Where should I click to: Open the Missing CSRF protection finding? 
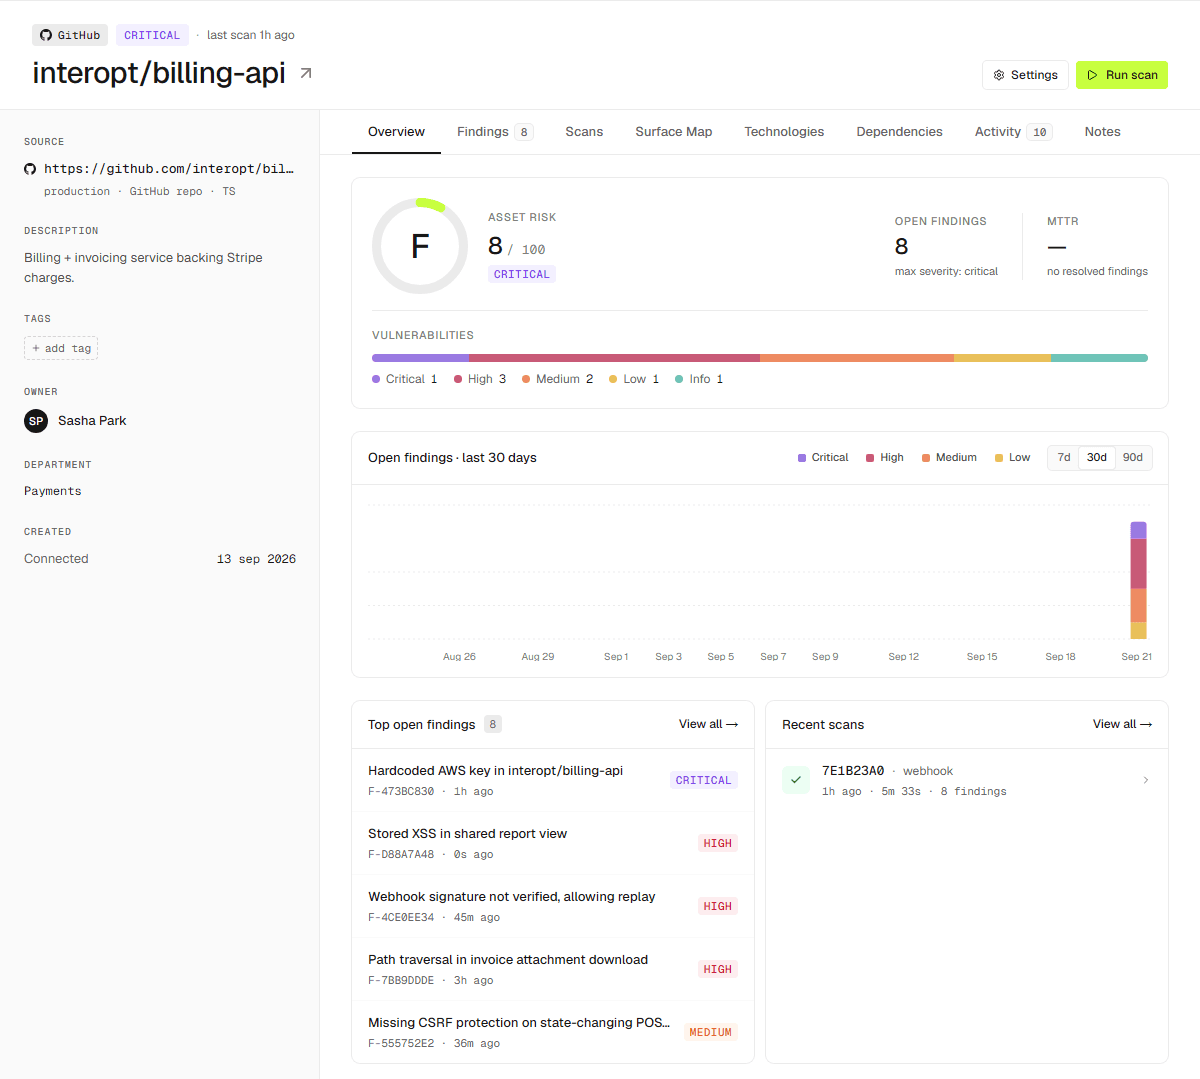coord(553,1032)
